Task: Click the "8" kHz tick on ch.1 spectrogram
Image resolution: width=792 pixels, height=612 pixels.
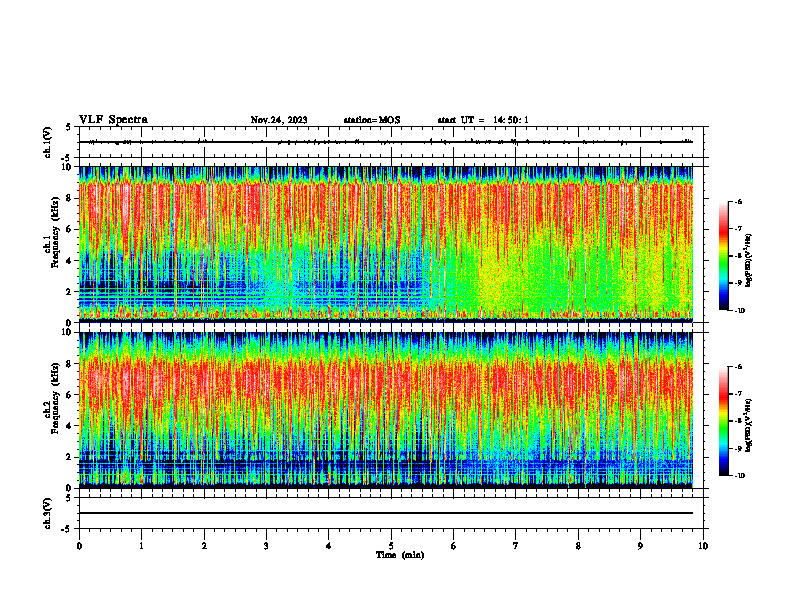Action: click(x=70, y=198)
